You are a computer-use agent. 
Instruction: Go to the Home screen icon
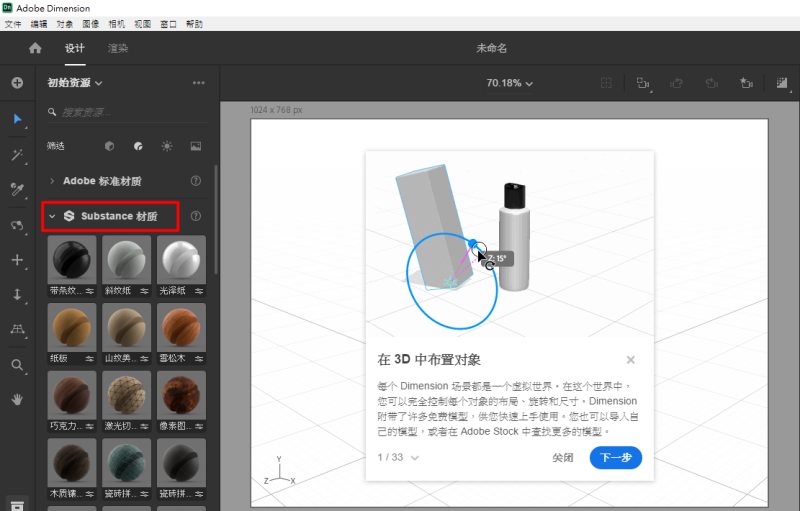click(36, 48)
